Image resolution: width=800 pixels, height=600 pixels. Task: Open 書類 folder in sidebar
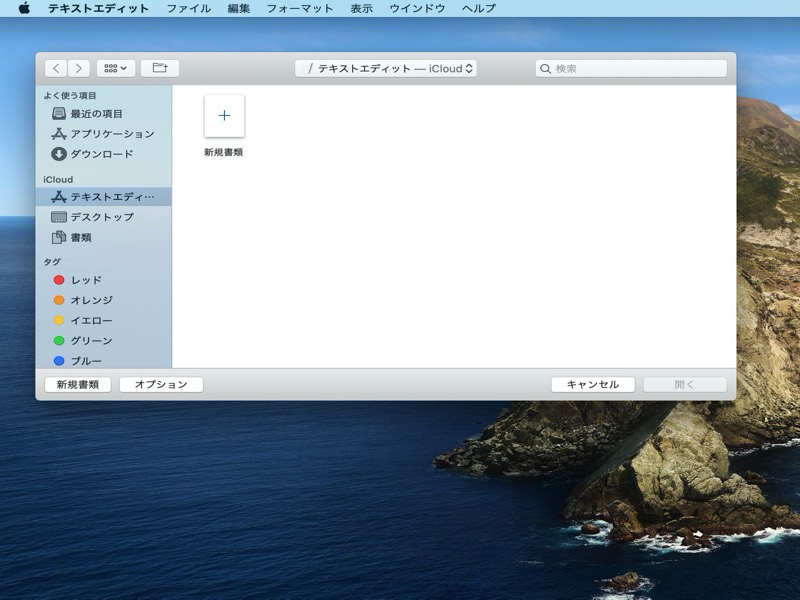pos(80,238)
